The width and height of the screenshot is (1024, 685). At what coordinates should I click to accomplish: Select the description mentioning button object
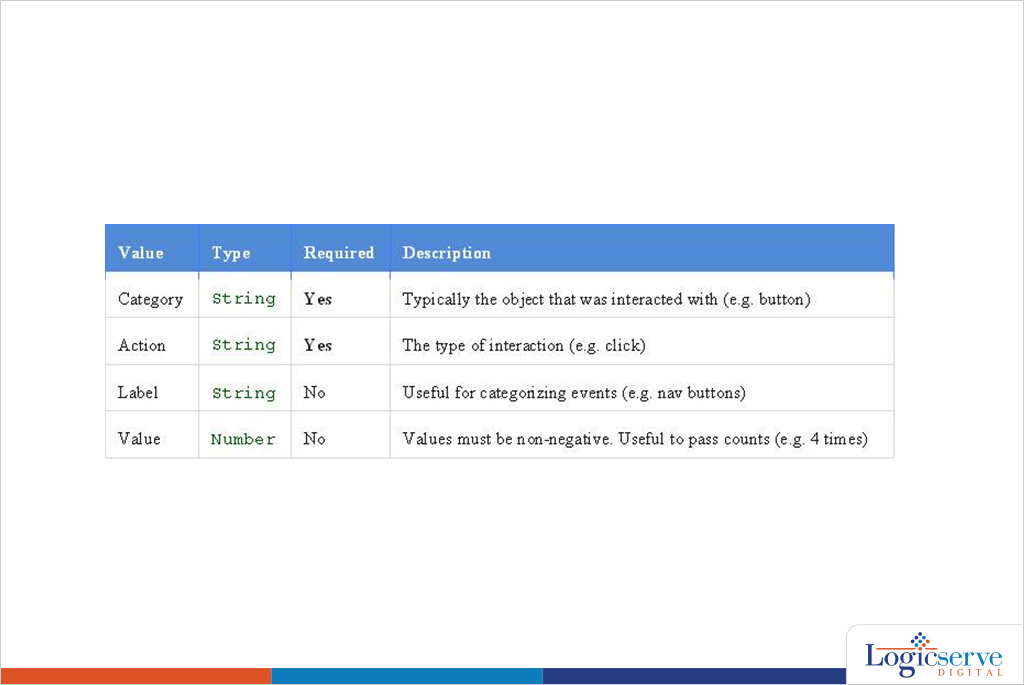606,299
